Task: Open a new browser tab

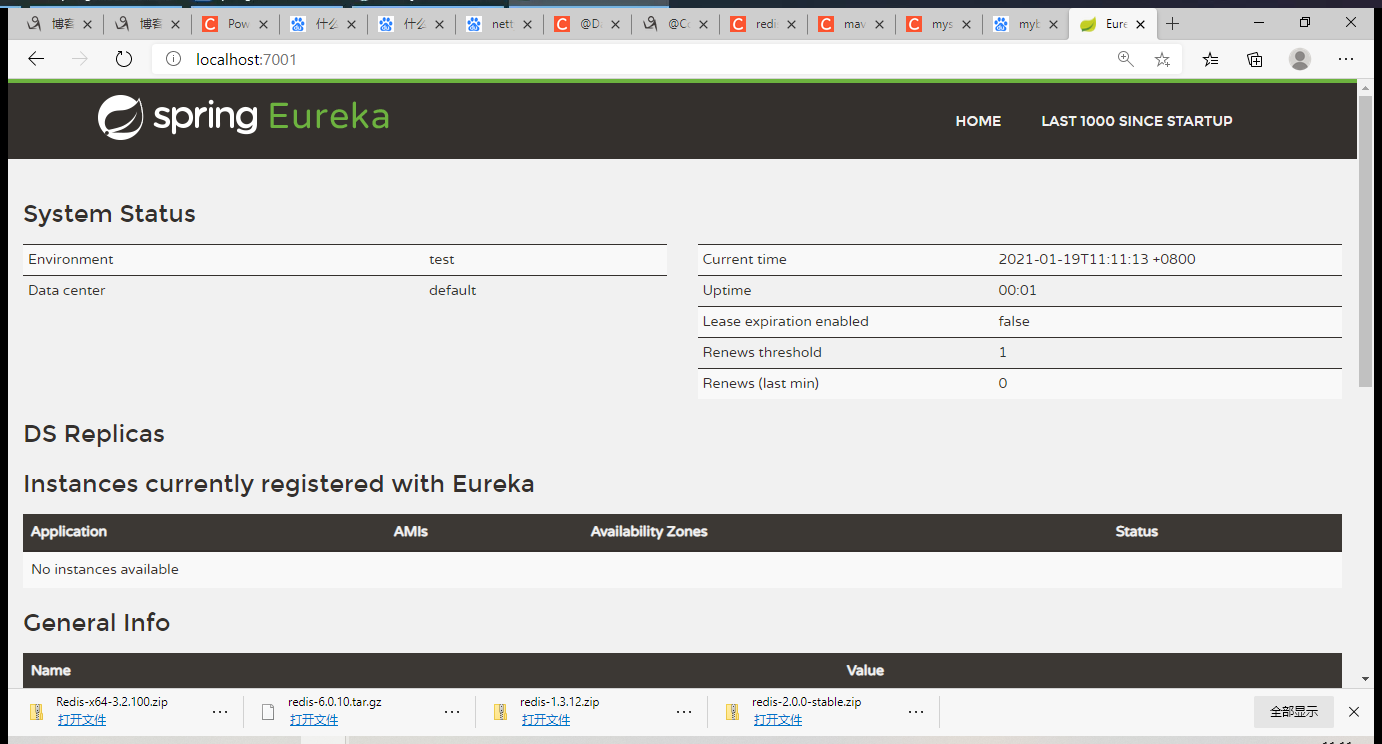Action: (x=1173, y=24)
